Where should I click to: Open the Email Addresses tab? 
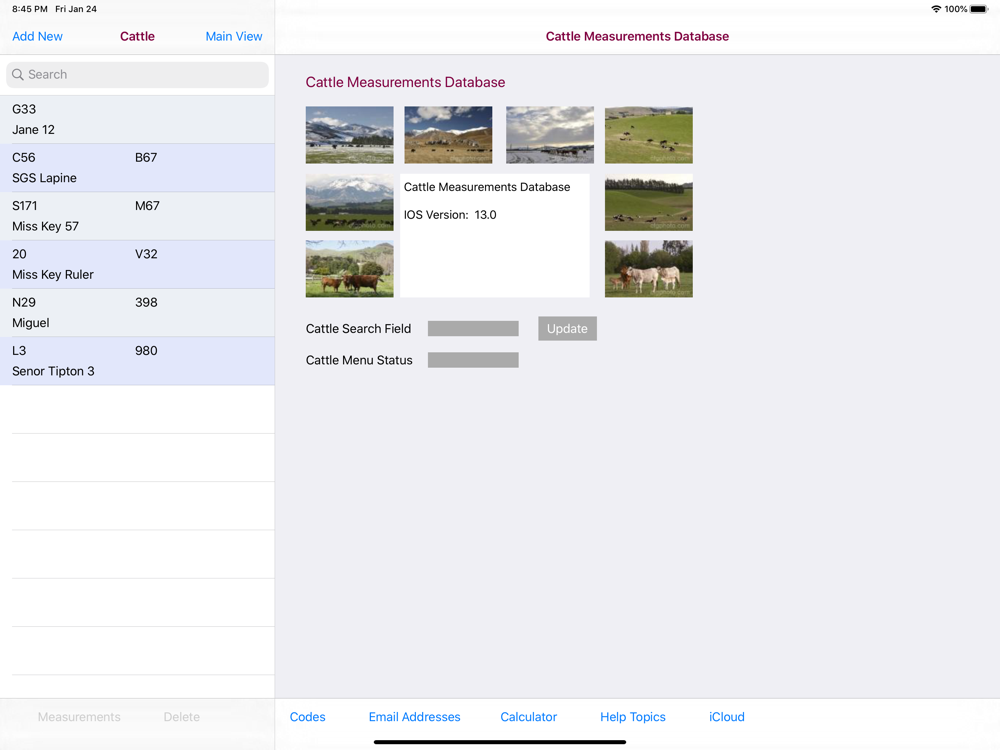coord(415,717)
